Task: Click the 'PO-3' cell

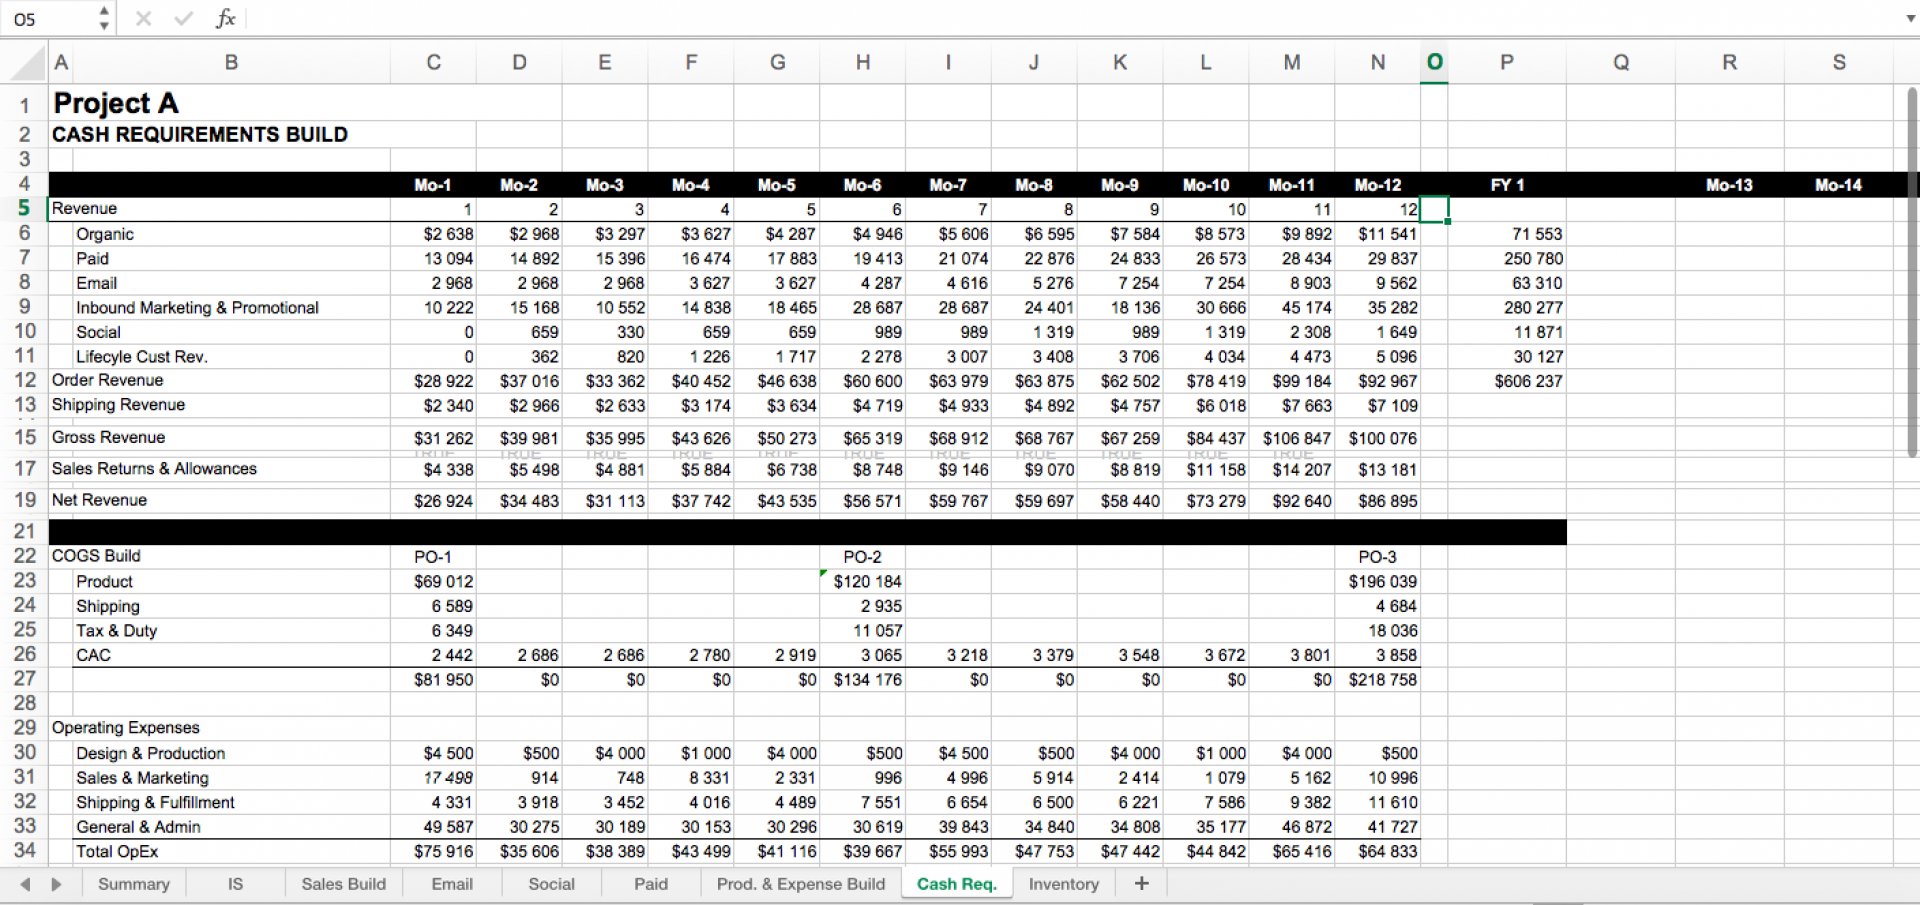Action: (x=1377, y=556)
